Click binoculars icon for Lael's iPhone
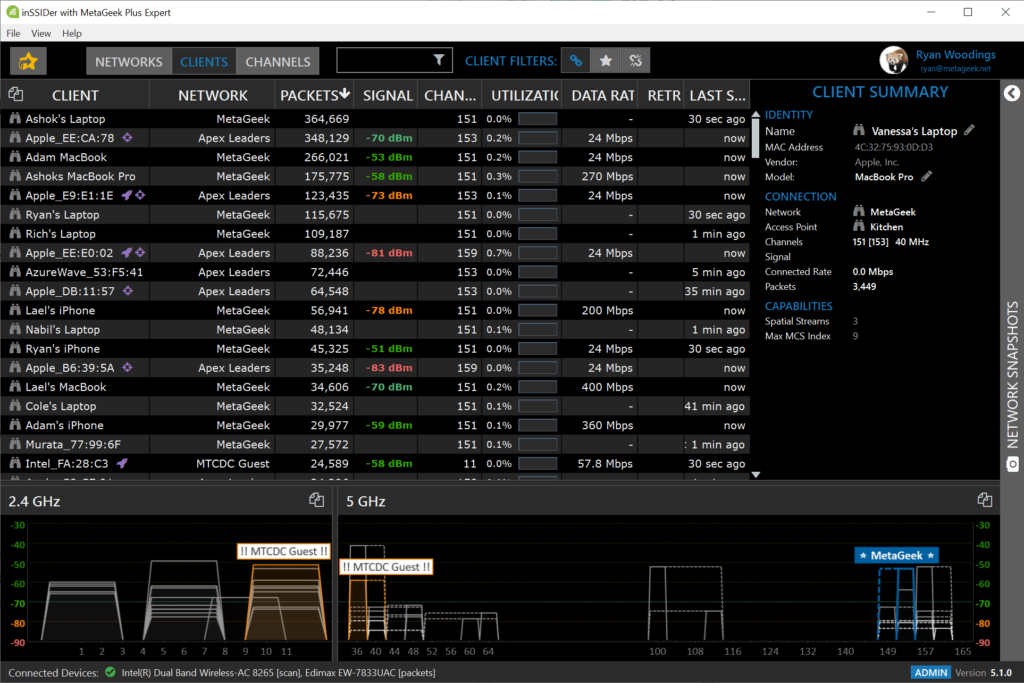This screenshot has height=683, width=1024. (x=15, y=310)
